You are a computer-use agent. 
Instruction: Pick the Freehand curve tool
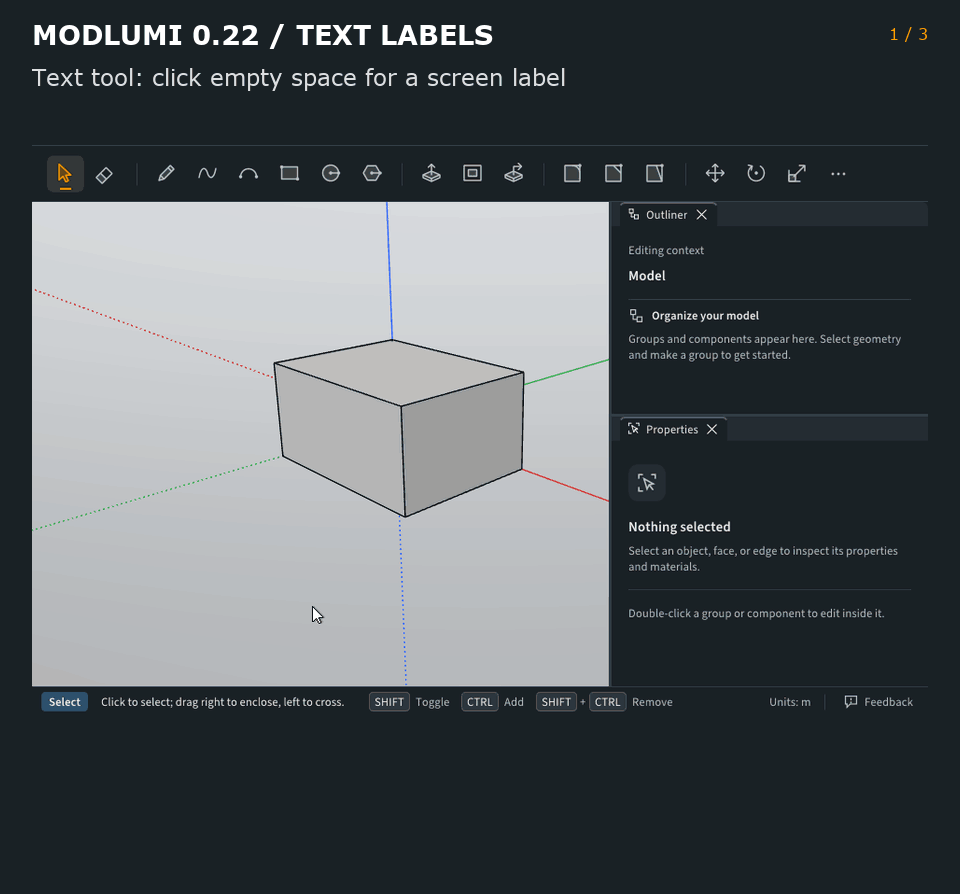[207, 174]
